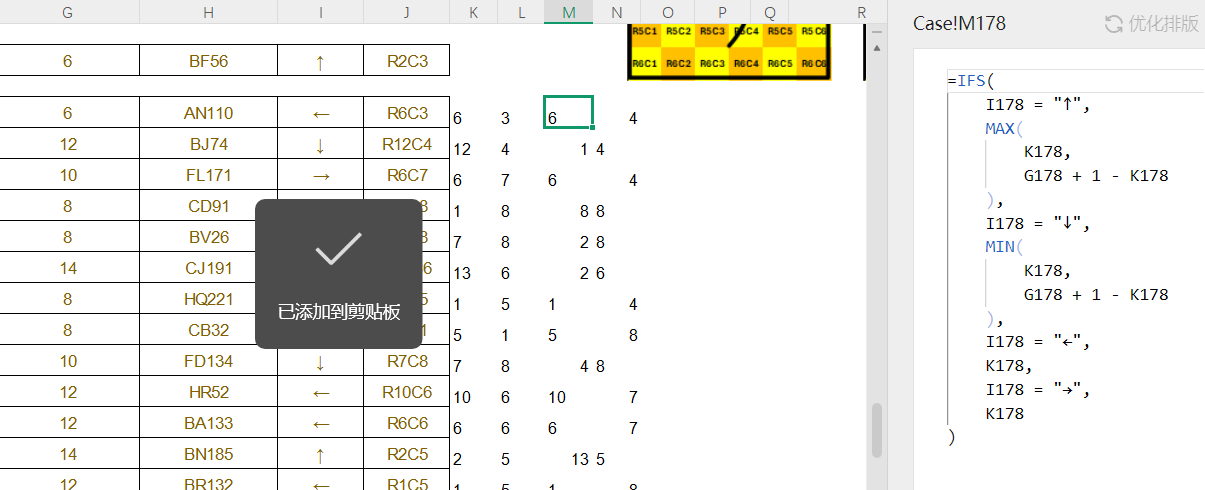Click the I178 = "→" formula line
The width and height of the screenshot is (1205, 490).
(x=1037, y=389)
